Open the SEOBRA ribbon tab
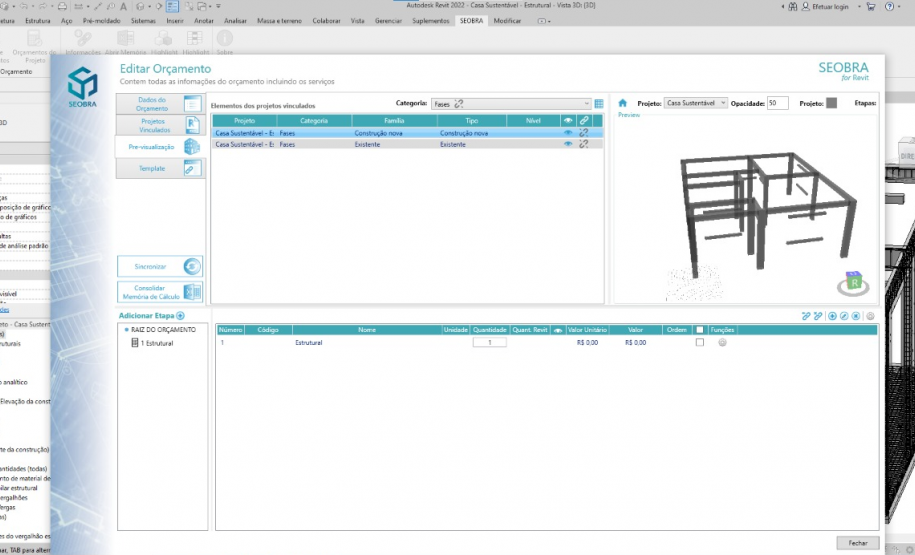This screenshot has height=555, width=915. 471,20
